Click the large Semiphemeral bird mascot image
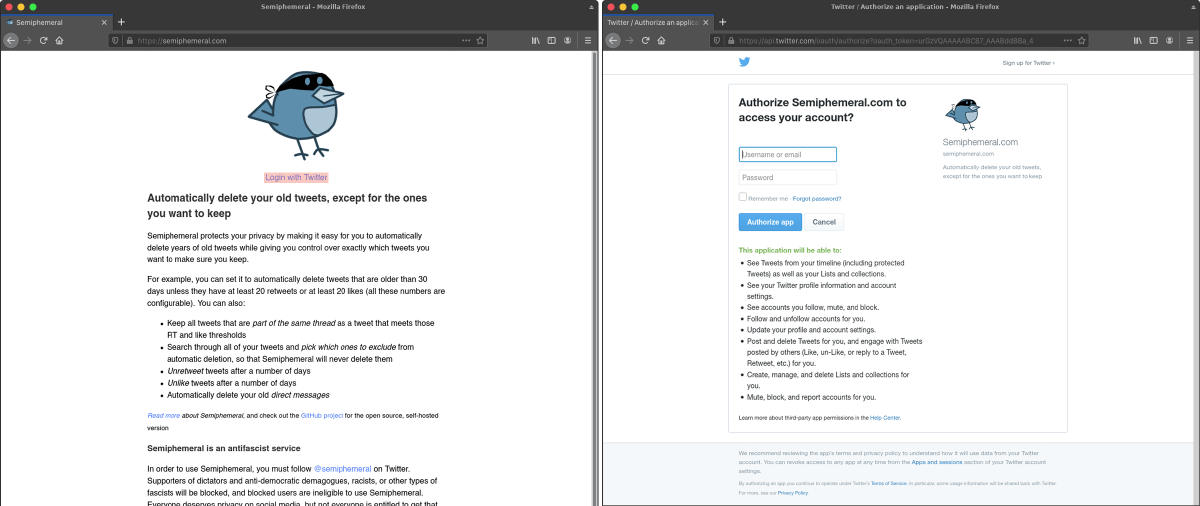Screen dimensions: 1200x506 pyautogui.click(x=296, y=115)
